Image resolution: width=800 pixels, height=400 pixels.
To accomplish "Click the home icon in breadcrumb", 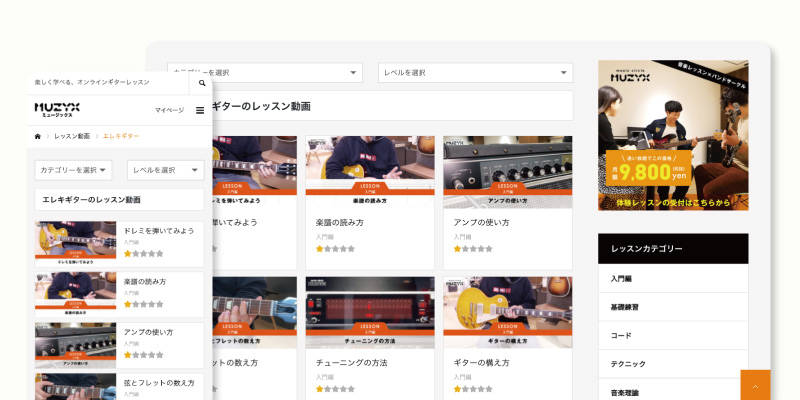I will [38, 136].
